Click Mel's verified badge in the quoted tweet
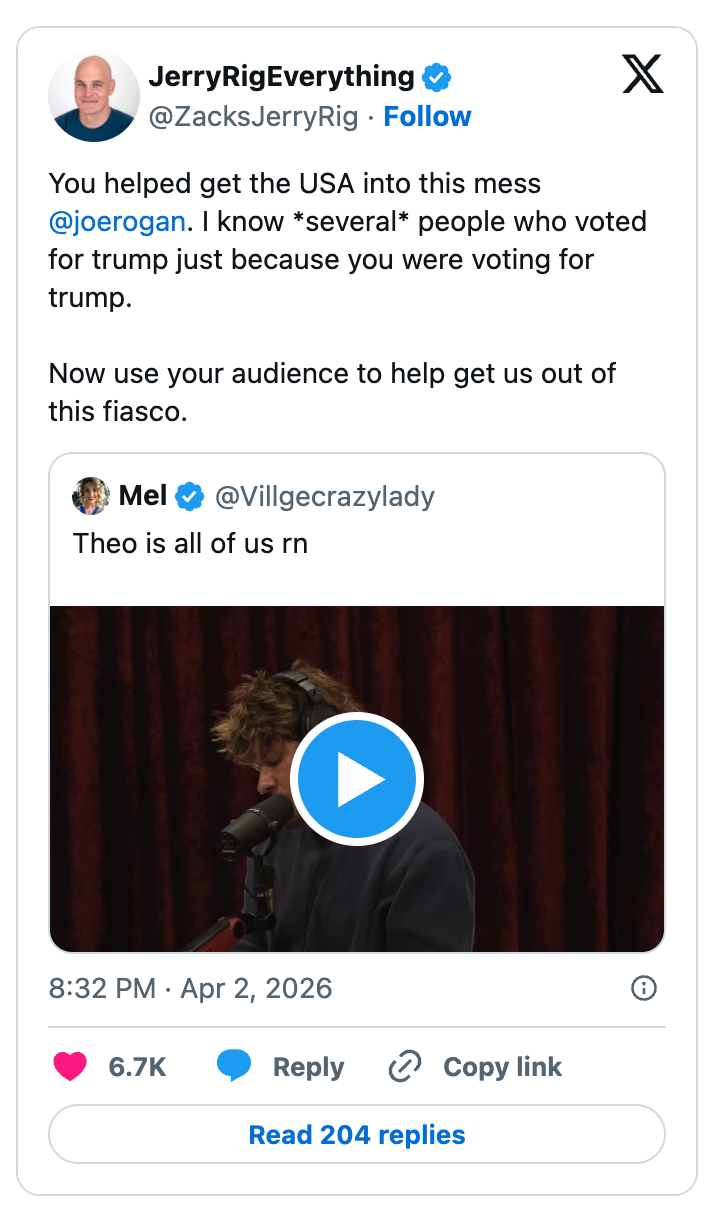This screenshot has height=1212, width=724. click(x=188, y=494)
